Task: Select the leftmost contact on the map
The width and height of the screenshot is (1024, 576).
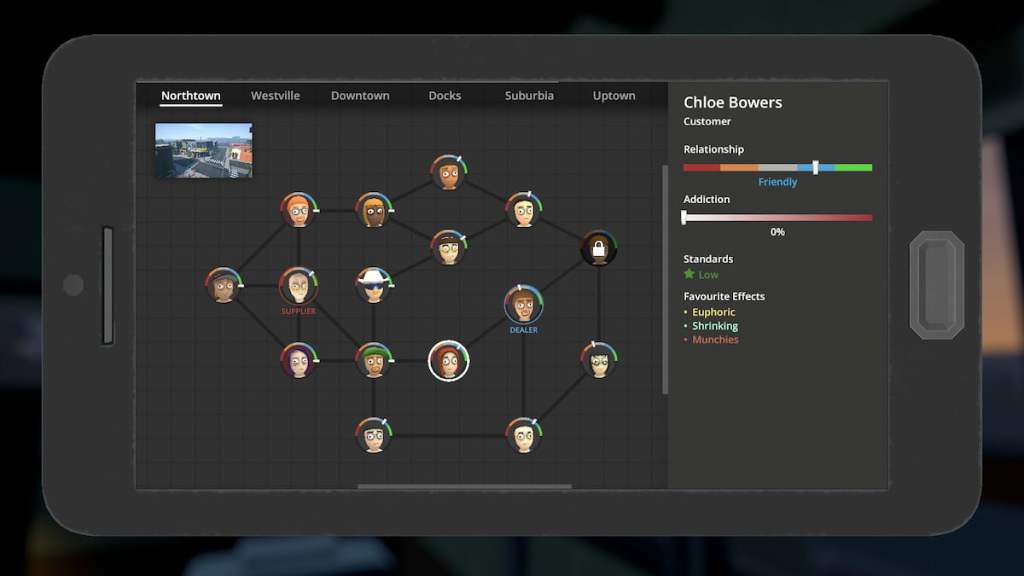Action: point(223,286)
